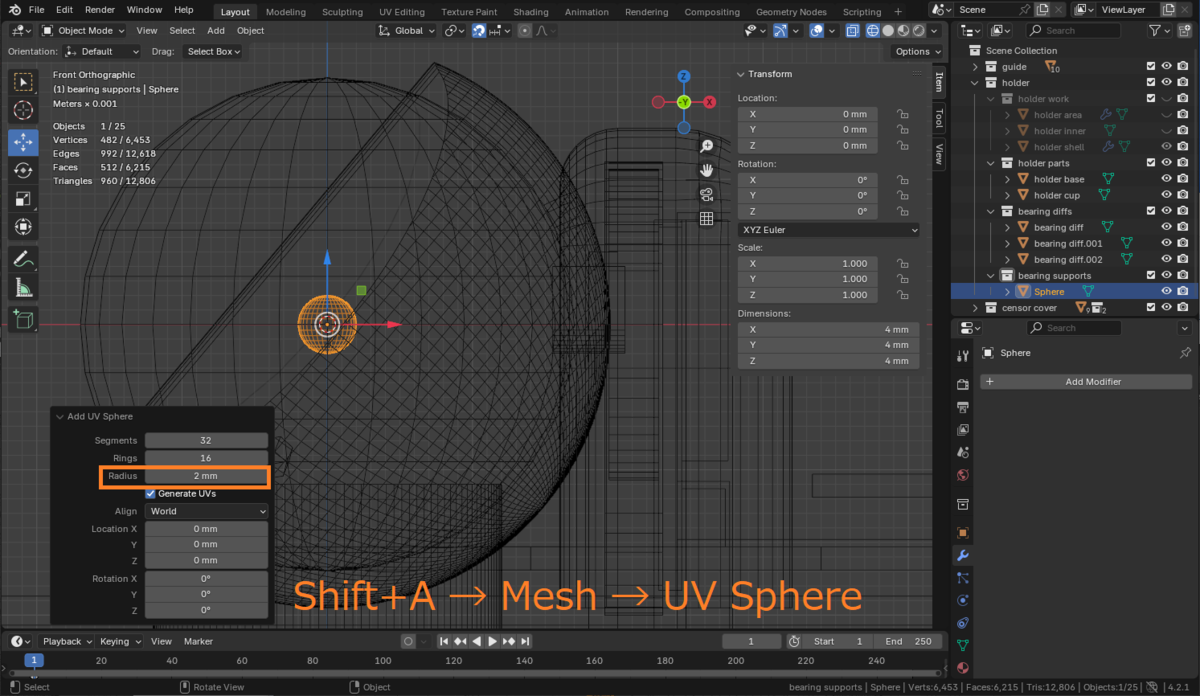The width and height of the screenshot is (1200, 696).
Task: Collapse the Transform panel
Action: 741,74
